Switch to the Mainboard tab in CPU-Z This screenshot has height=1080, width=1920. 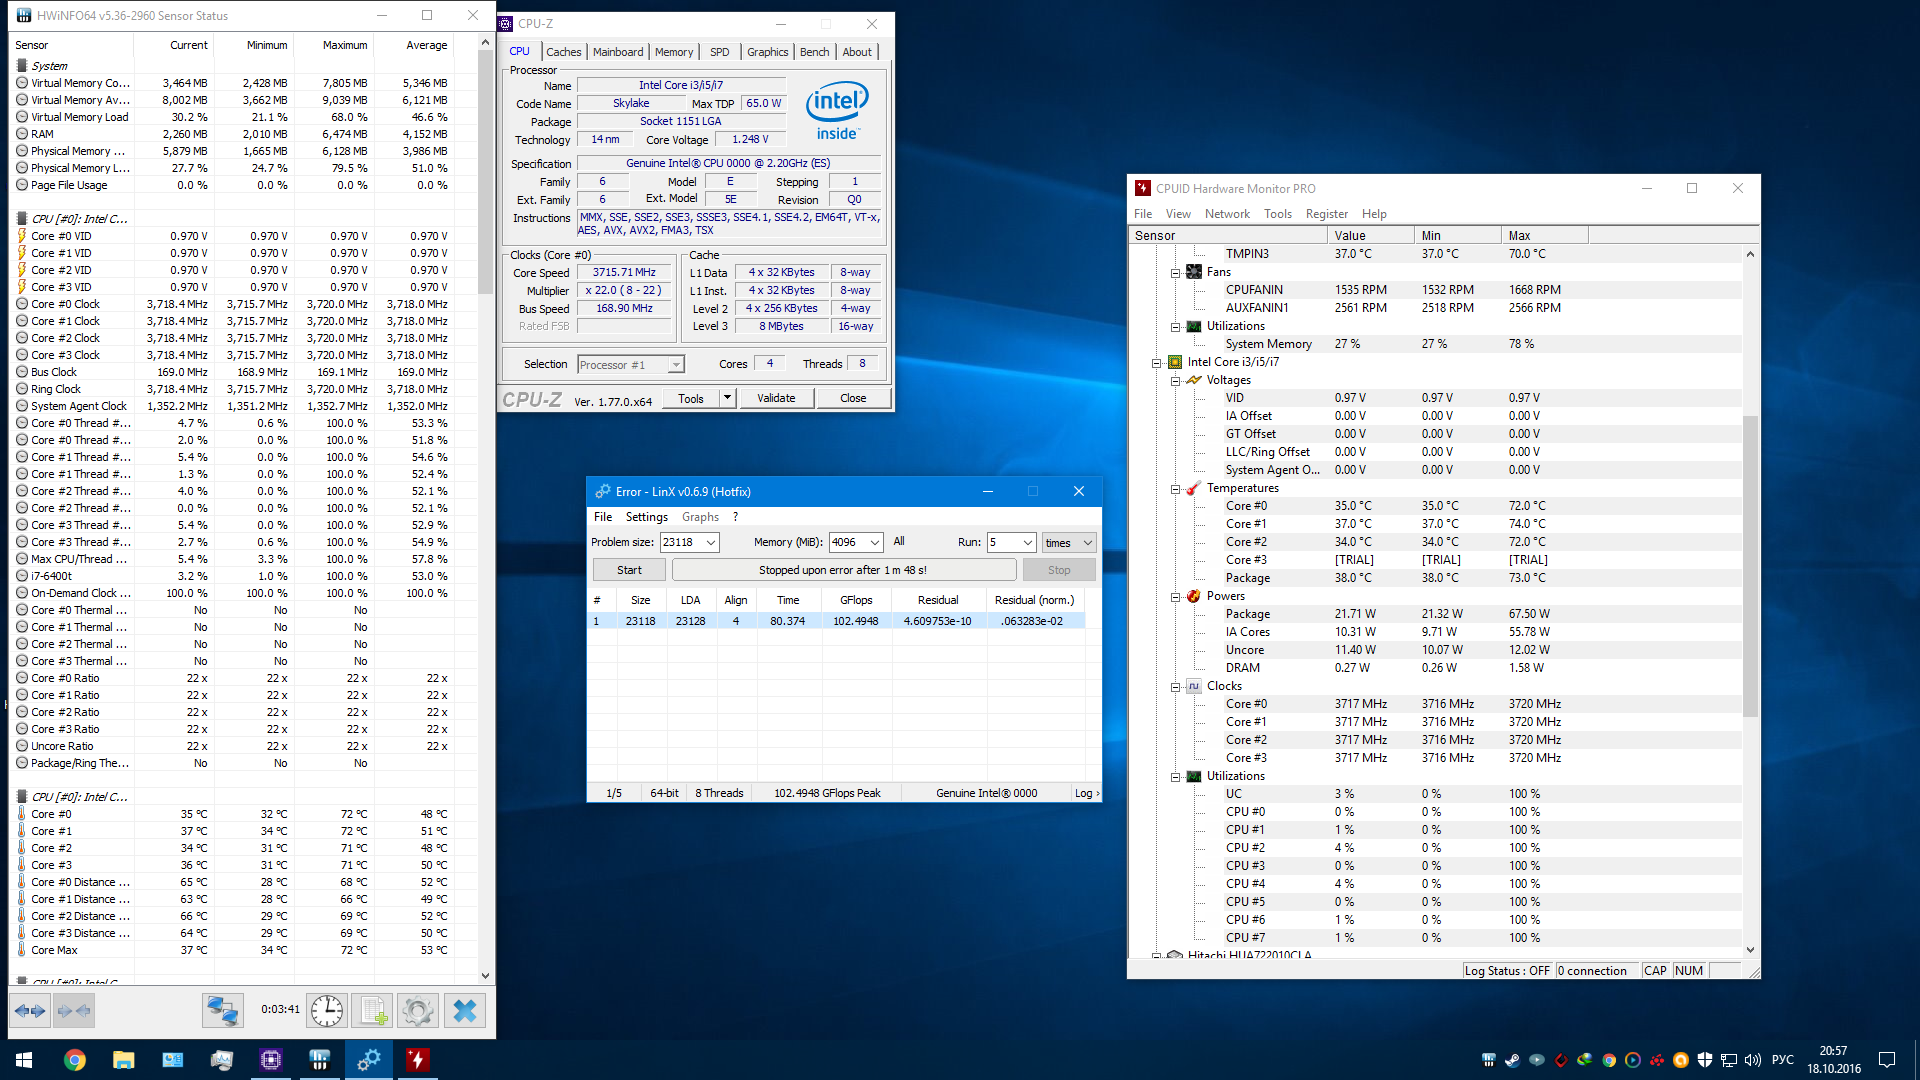(x=618, y=52)
